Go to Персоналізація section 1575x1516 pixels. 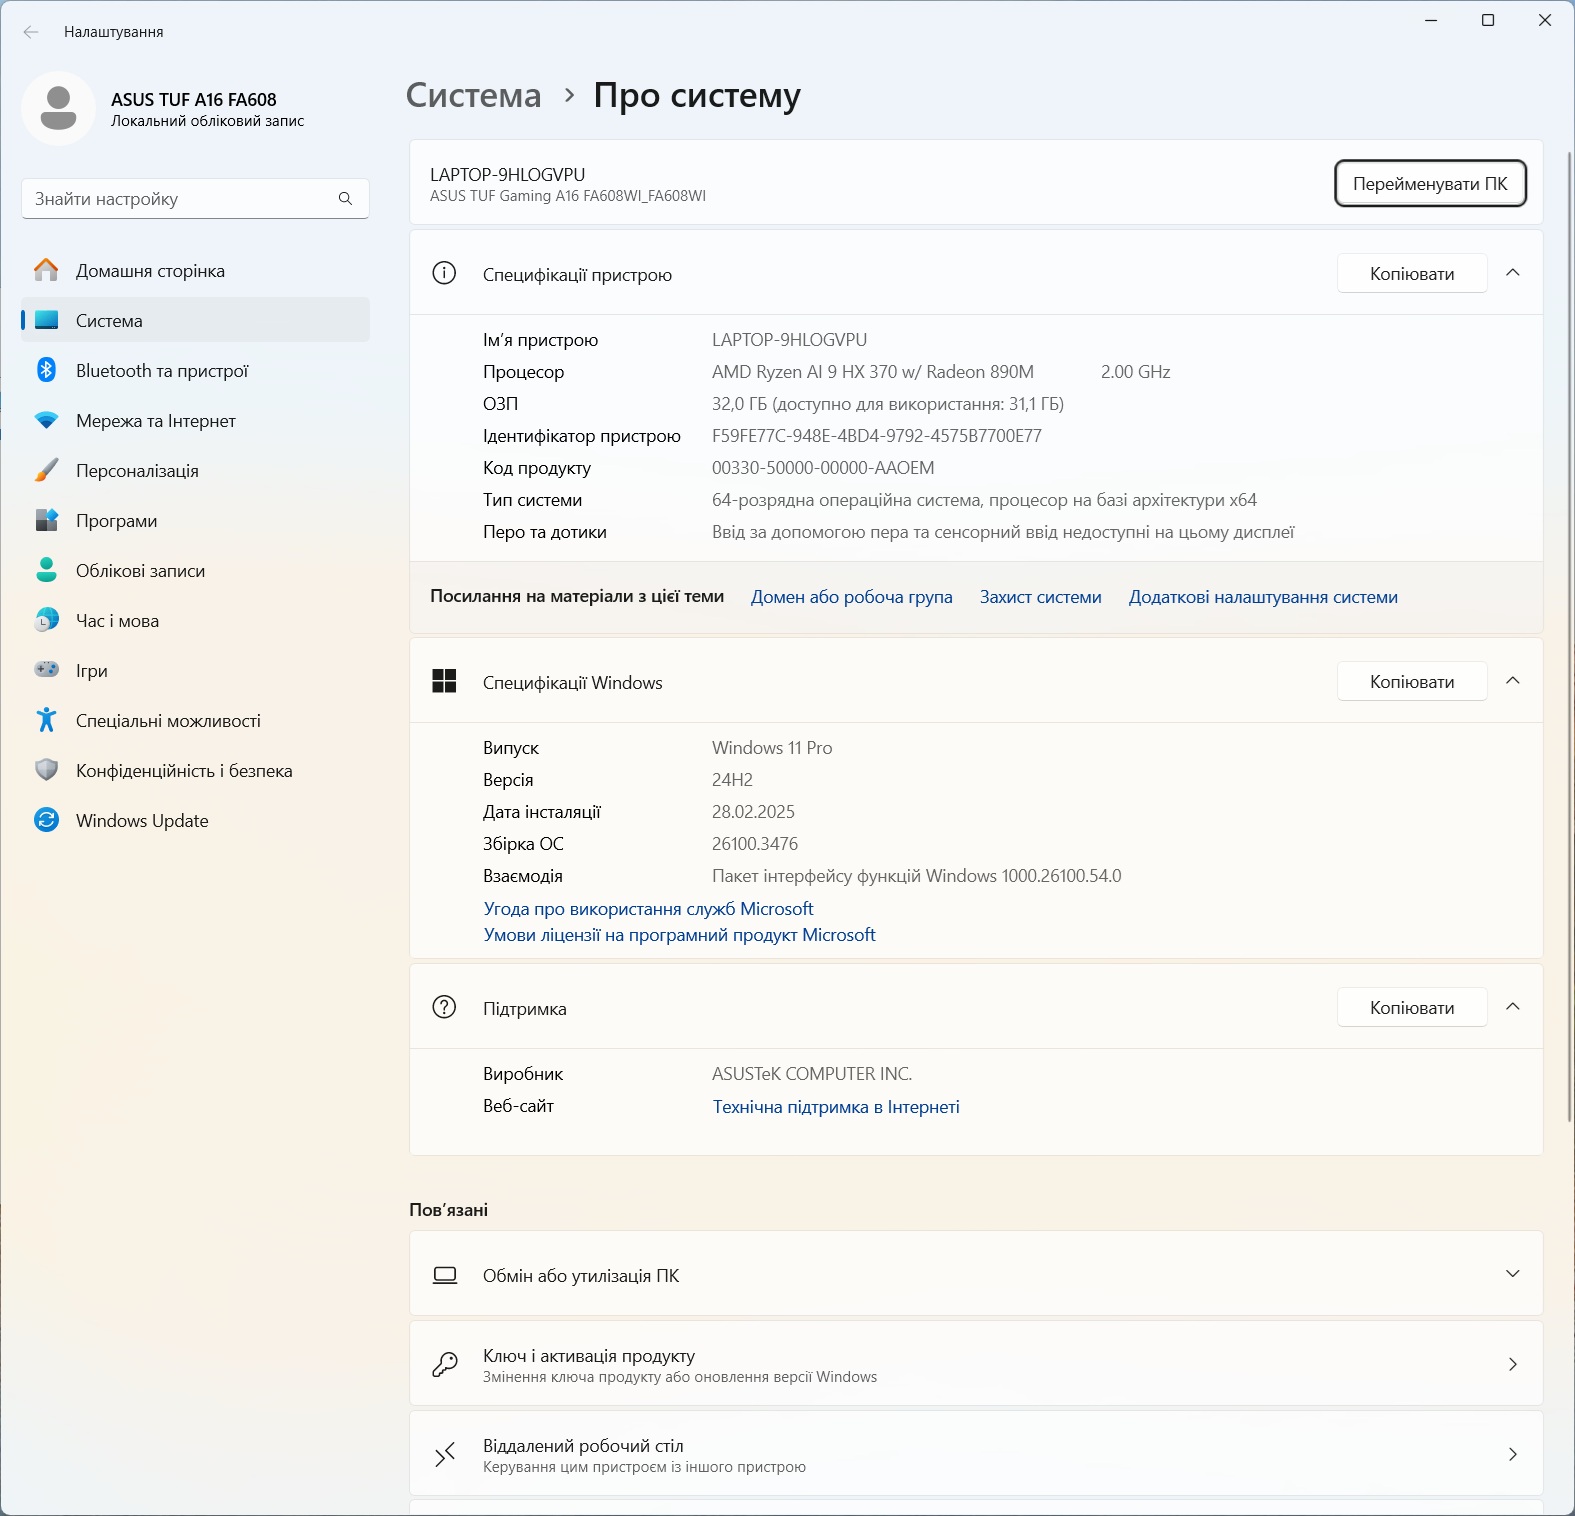point(195,470)
